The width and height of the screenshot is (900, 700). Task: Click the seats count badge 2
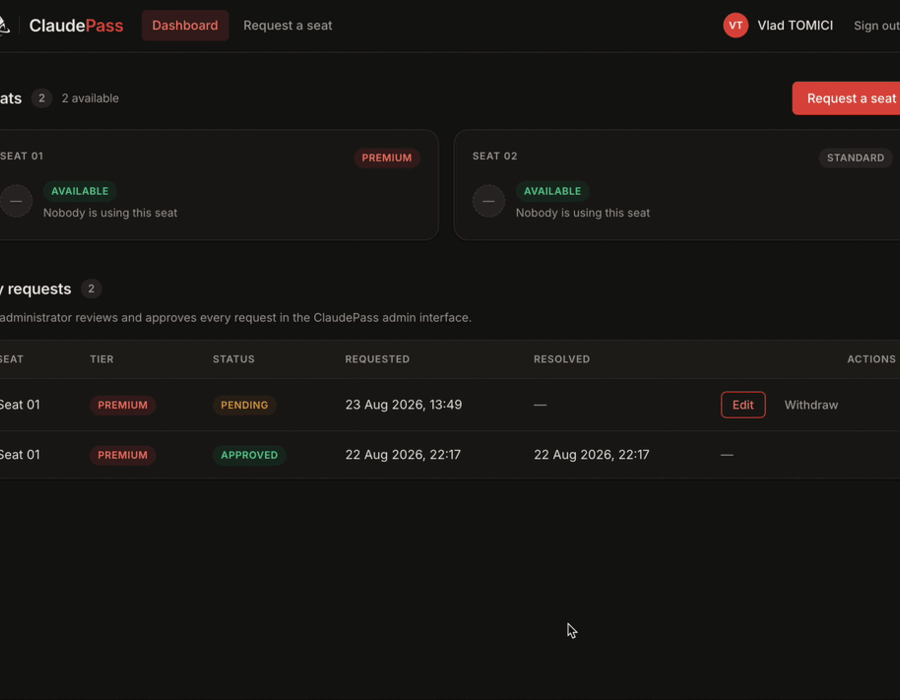pyautogui.click(x=41, y=98)
